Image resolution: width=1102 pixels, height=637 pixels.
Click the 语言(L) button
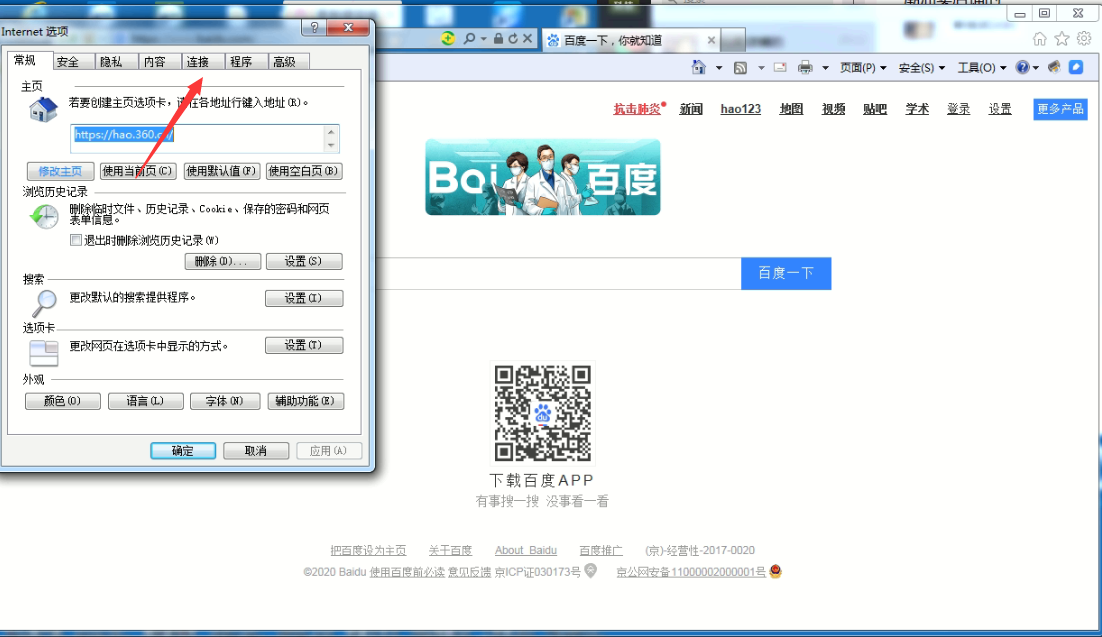pyautogui.click(x=145, y=401)
